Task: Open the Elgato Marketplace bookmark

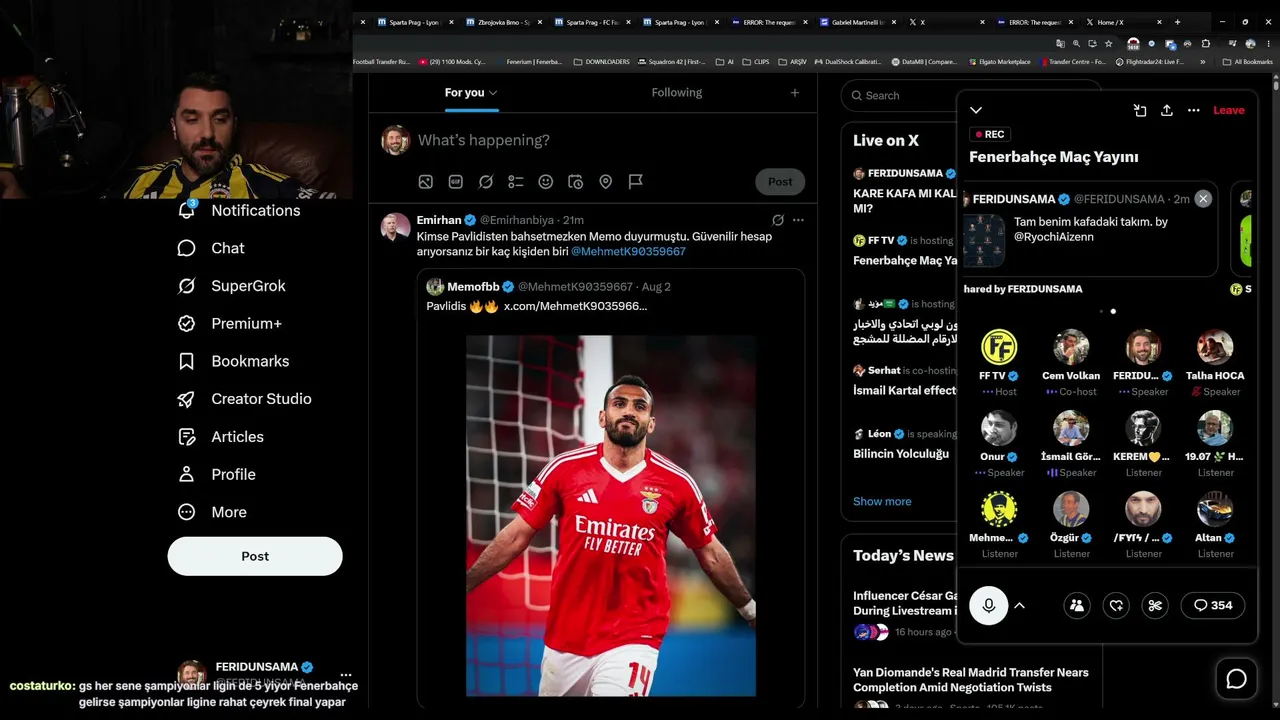Action: point(999,62)
